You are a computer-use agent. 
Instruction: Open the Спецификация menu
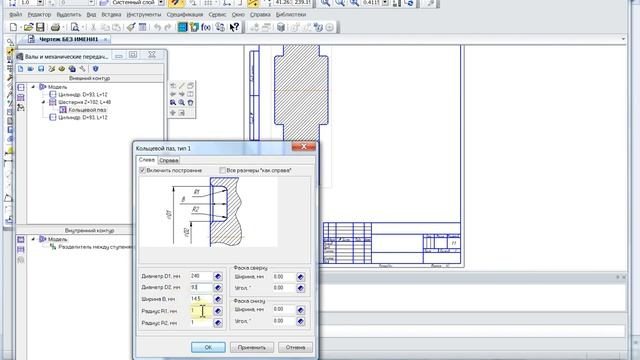pyautogui.click(x=184, y=14)
